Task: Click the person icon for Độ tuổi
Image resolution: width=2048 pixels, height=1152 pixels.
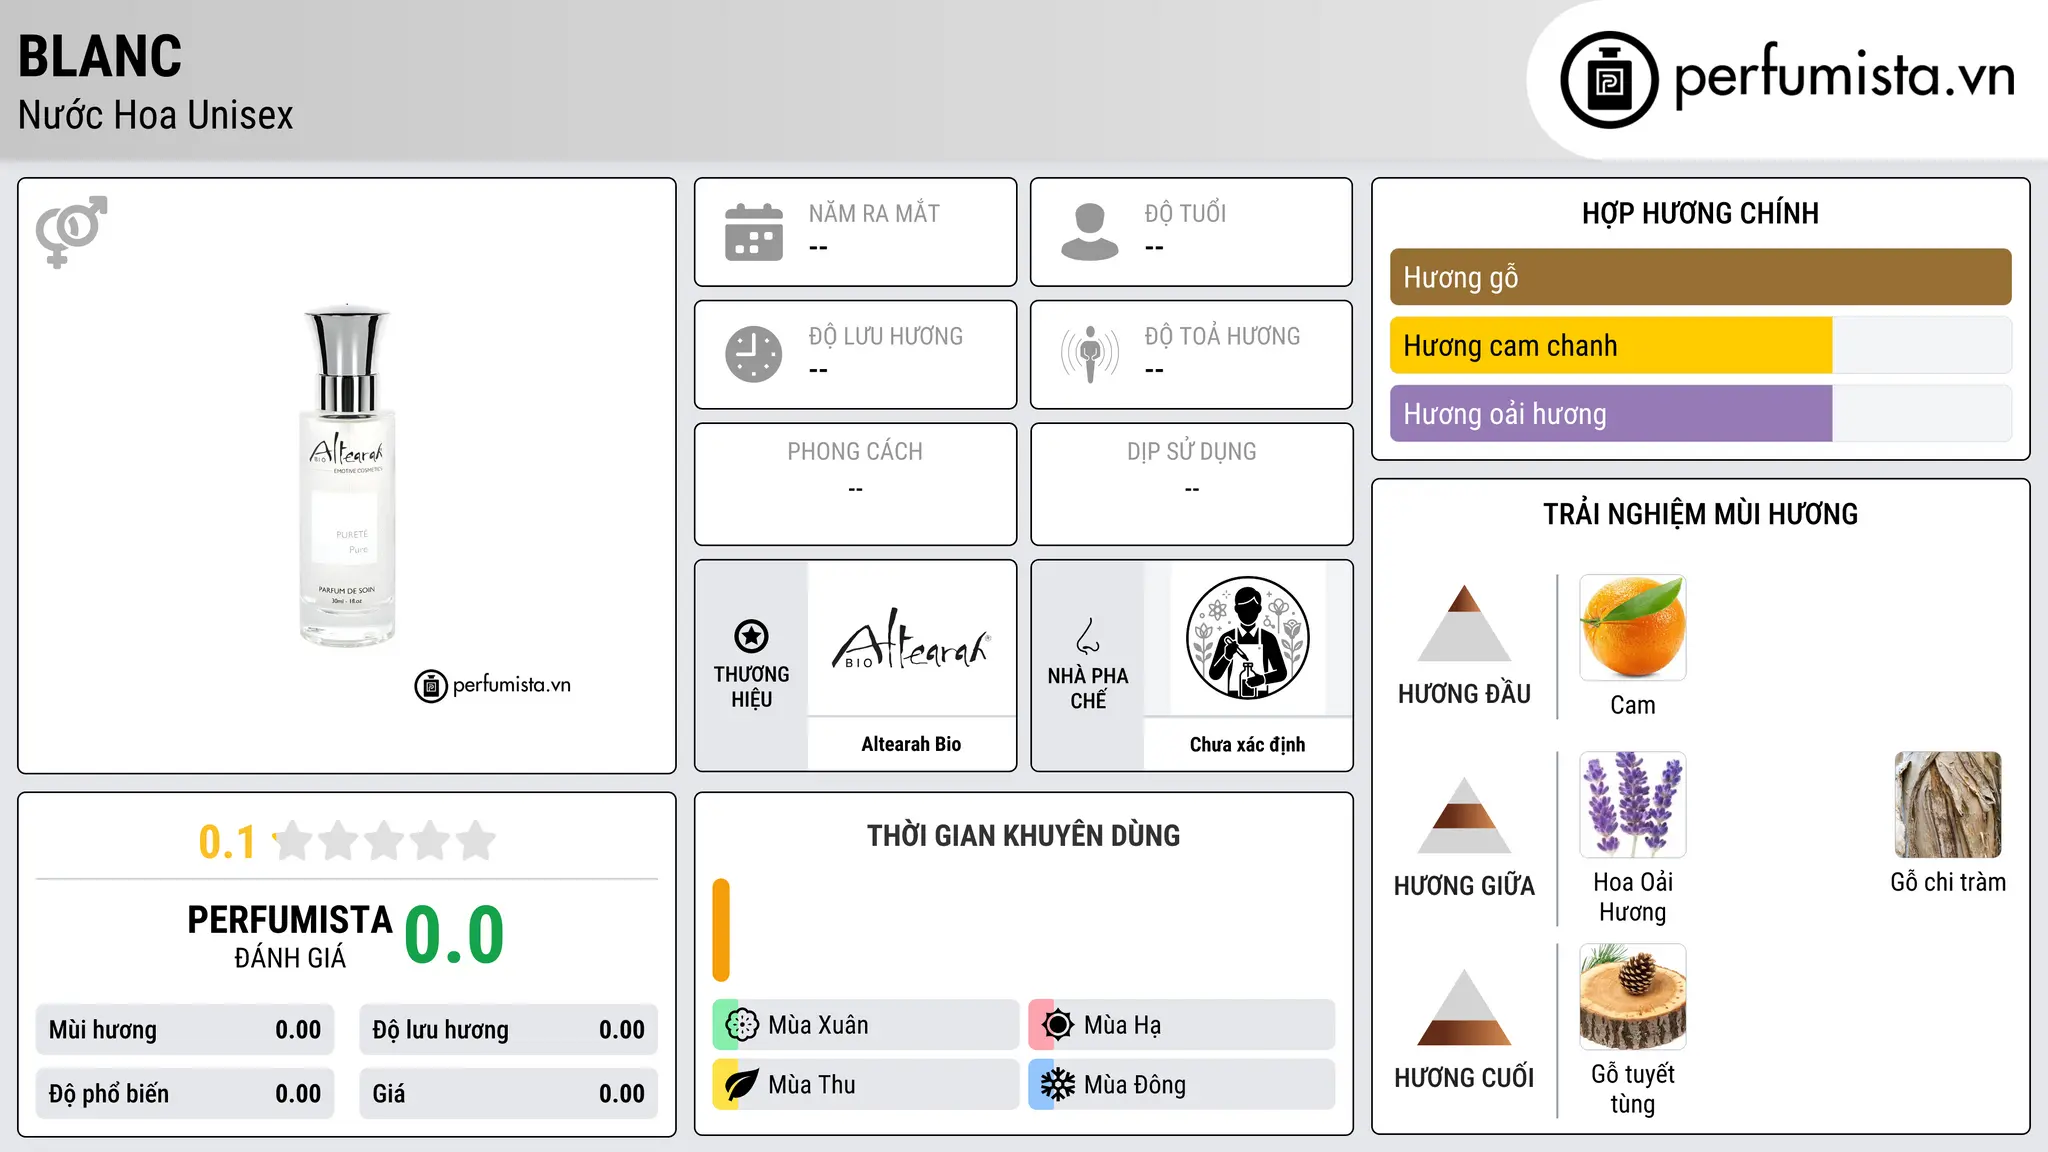Action: pos(1090,232)
